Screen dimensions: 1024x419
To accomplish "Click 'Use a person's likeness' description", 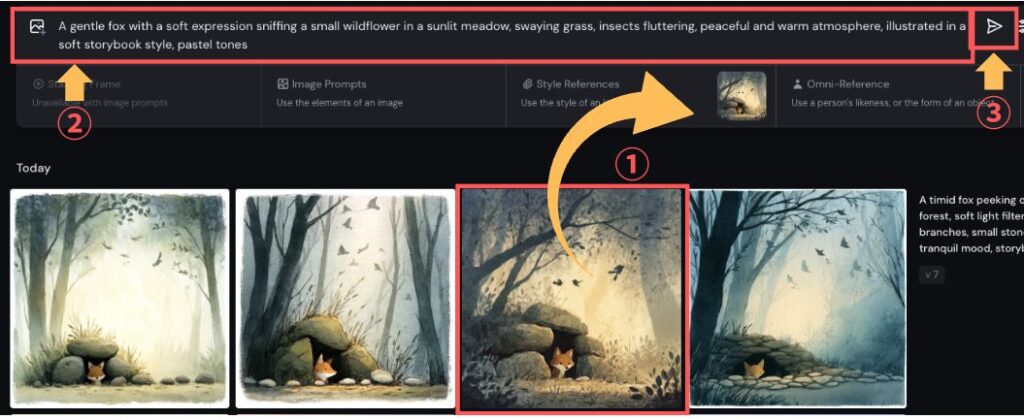I will coord(901,102).
